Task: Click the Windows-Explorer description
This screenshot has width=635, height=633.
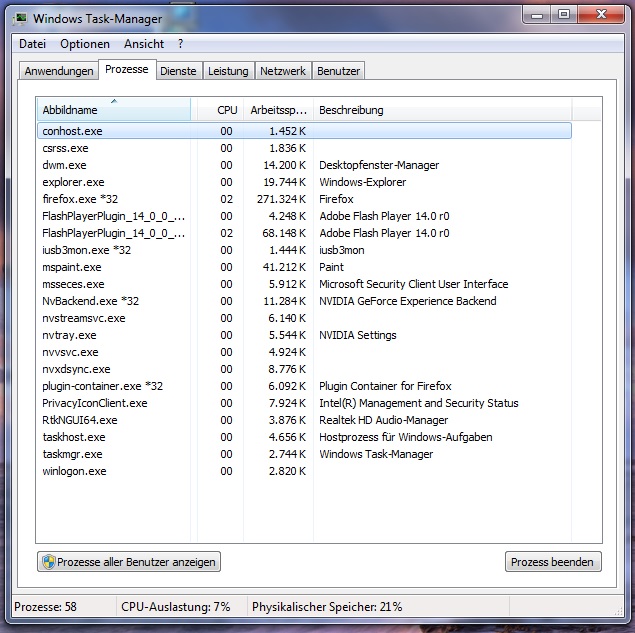Action: (x=362, y=182)
